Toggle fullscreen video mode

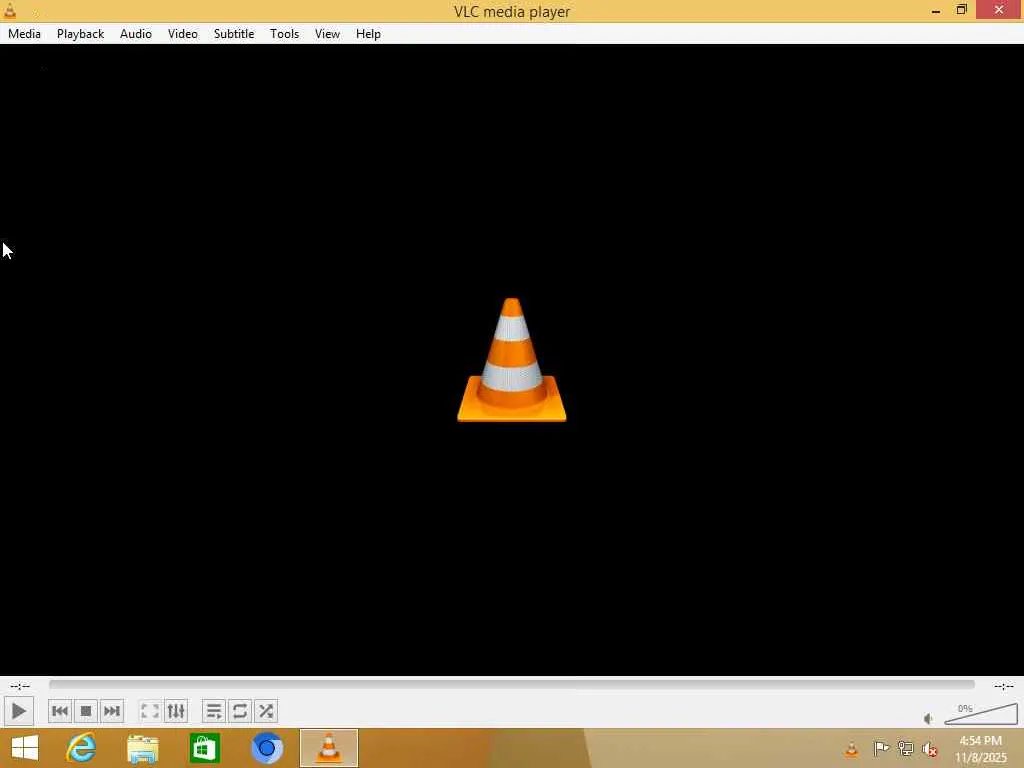click(x=150, y=711)
